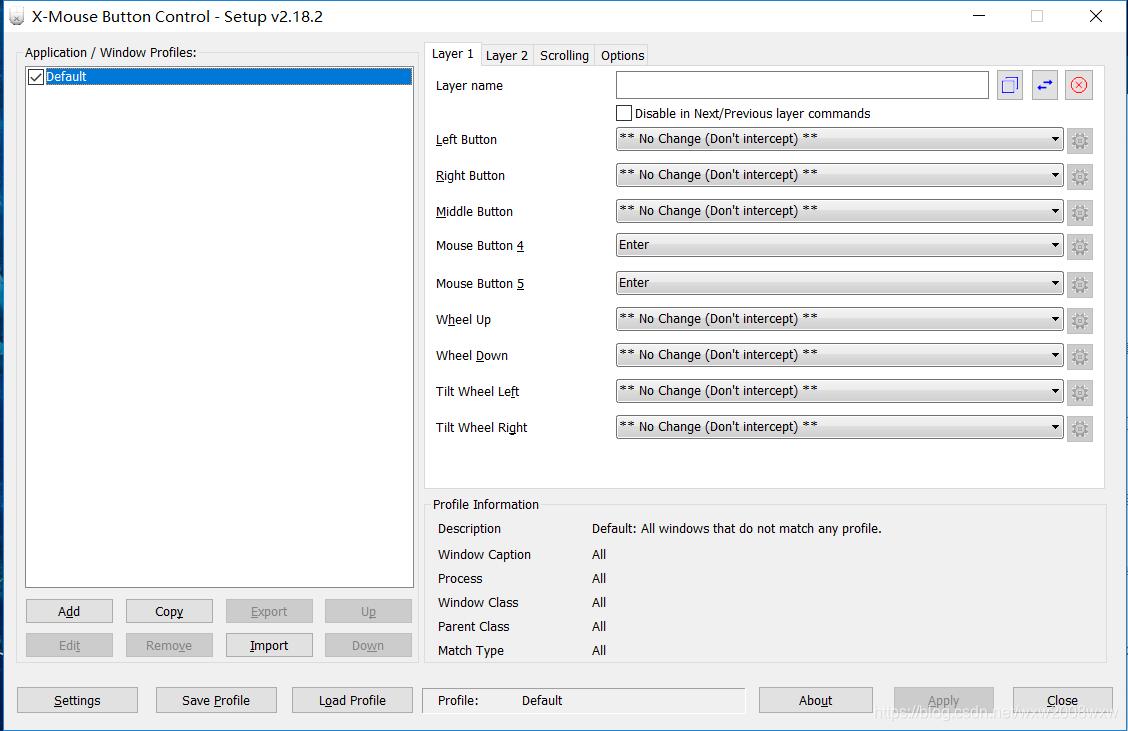Open the gear settings for Tilt Wheel Right
Image resolution: width=1128 pixels, height=731 pixels.
coord(1080,429)
